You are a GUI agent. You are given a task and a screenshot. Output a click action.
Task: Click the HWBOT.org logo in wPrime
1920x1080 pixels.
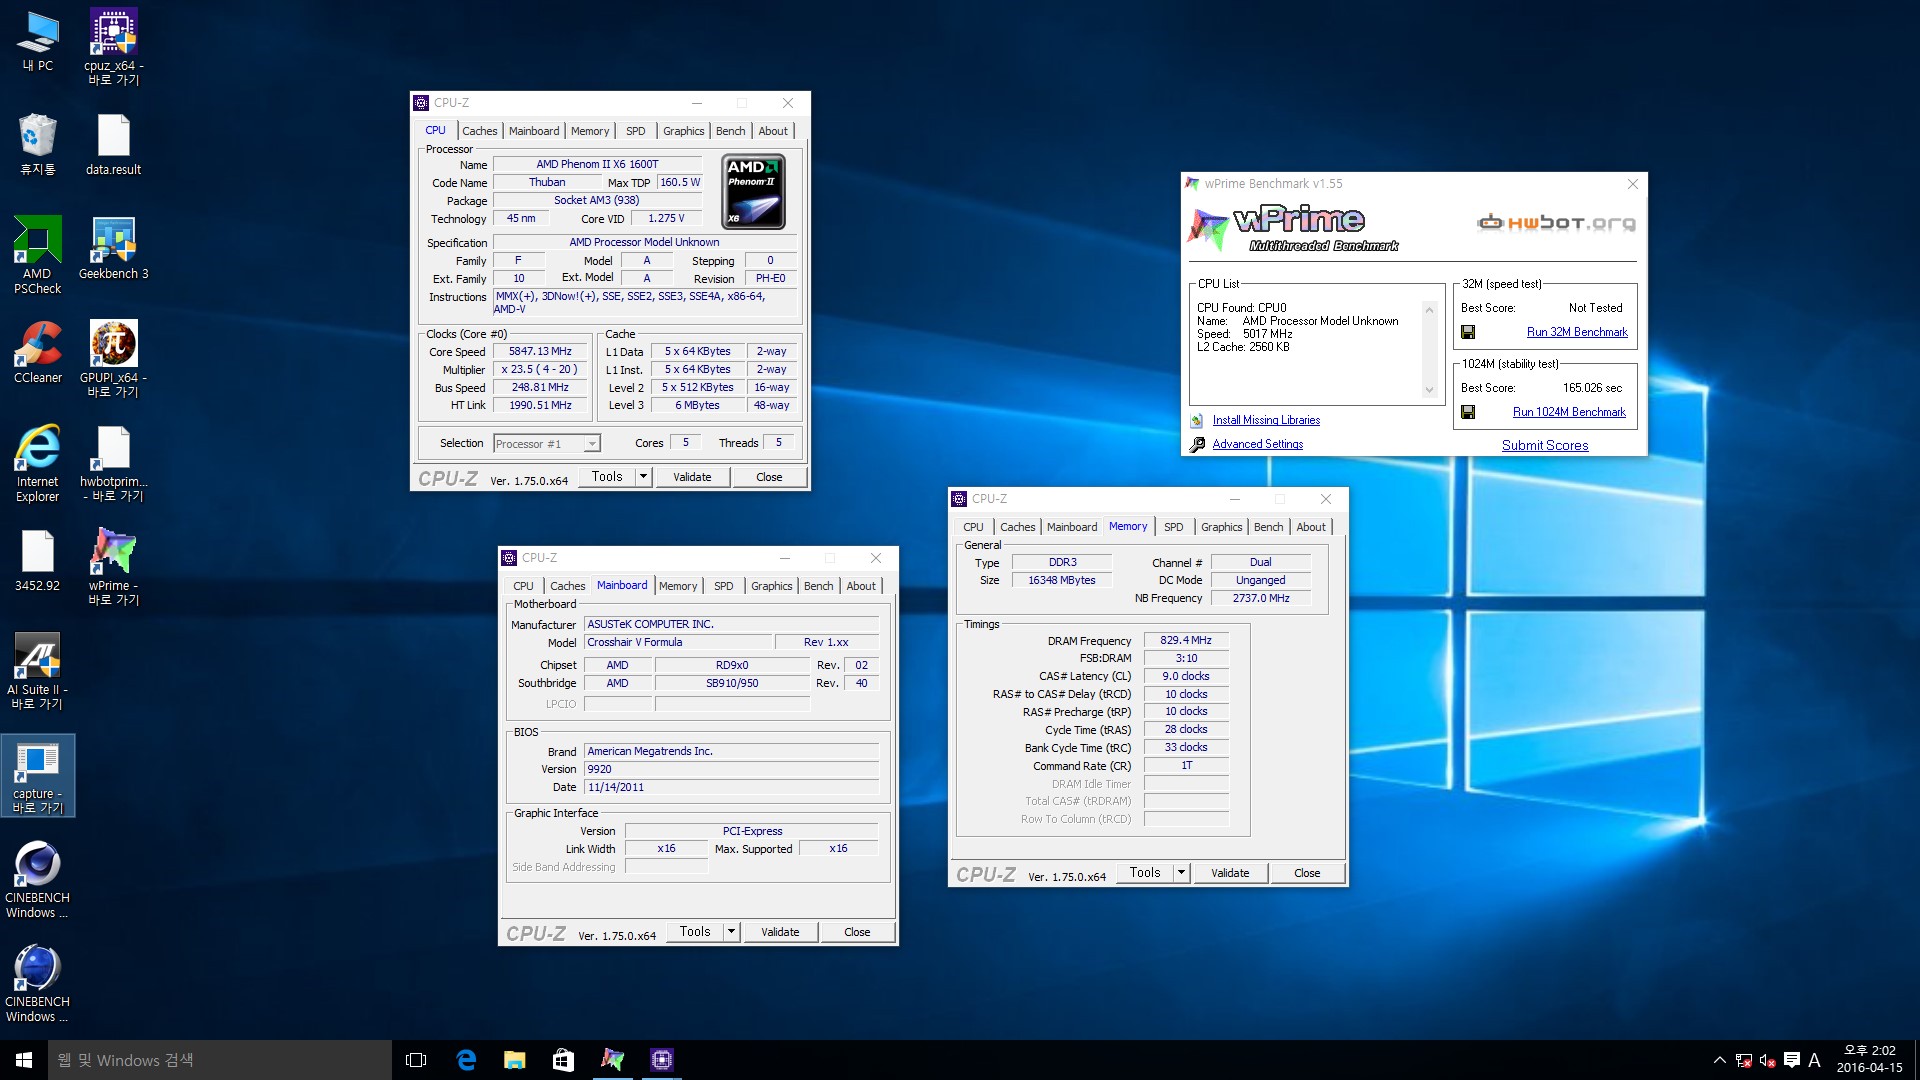[x=1557, y=222]
